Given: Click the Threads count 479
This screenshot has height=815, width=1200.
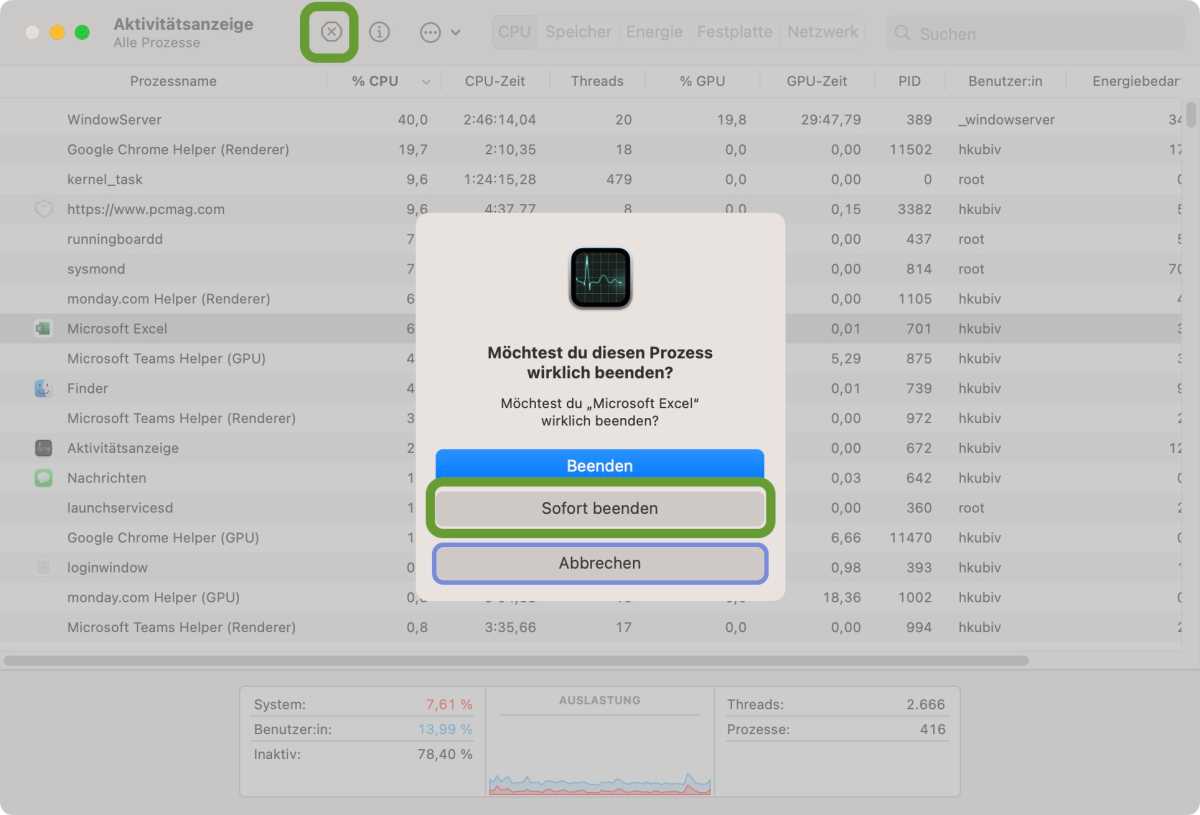Looking at the screenshot, I should click(619, 179).
